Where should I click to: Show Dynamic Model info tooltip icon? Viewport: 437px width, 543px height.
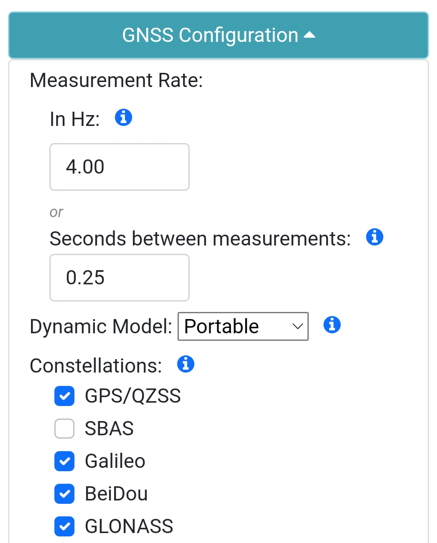pyautogui.click(x=332, y=325)
